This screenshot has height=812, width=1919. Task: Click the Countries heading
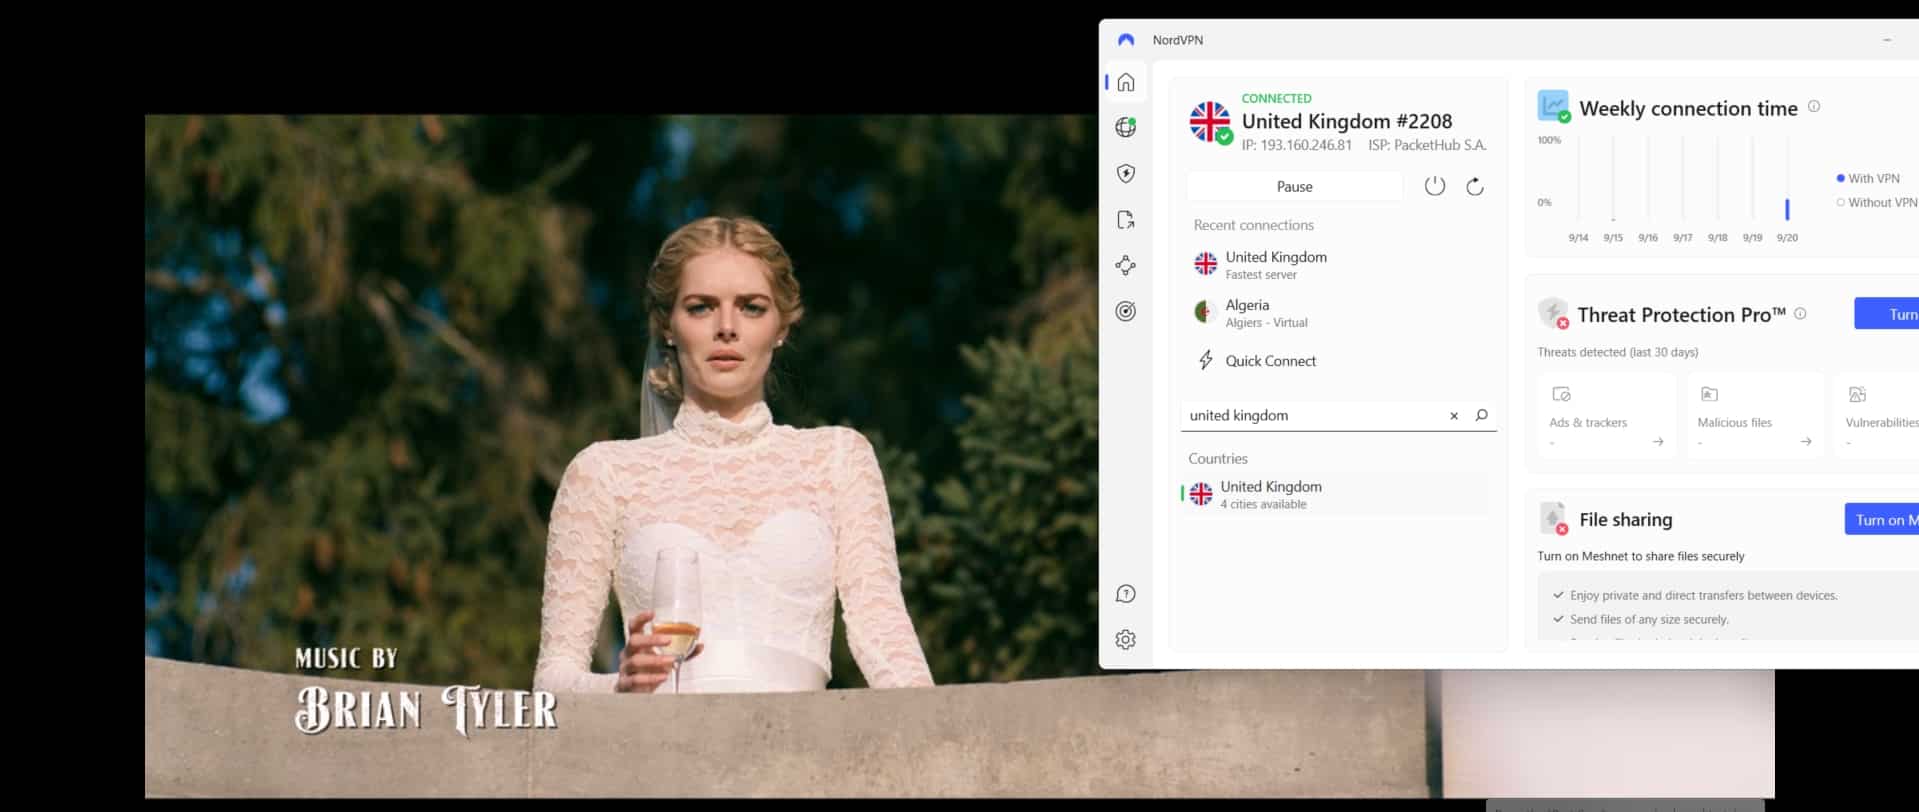(x=1217, y=459)
